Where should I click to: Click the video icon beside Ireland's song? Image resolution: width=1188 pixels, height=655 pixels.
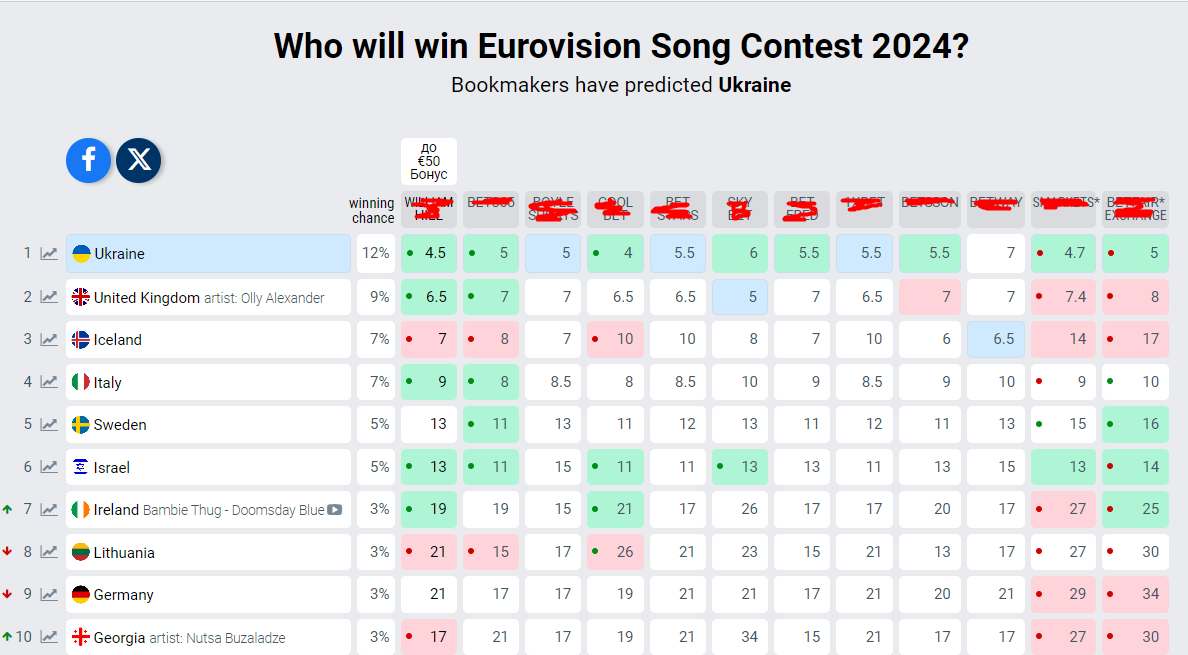click(x=335, y=510)
